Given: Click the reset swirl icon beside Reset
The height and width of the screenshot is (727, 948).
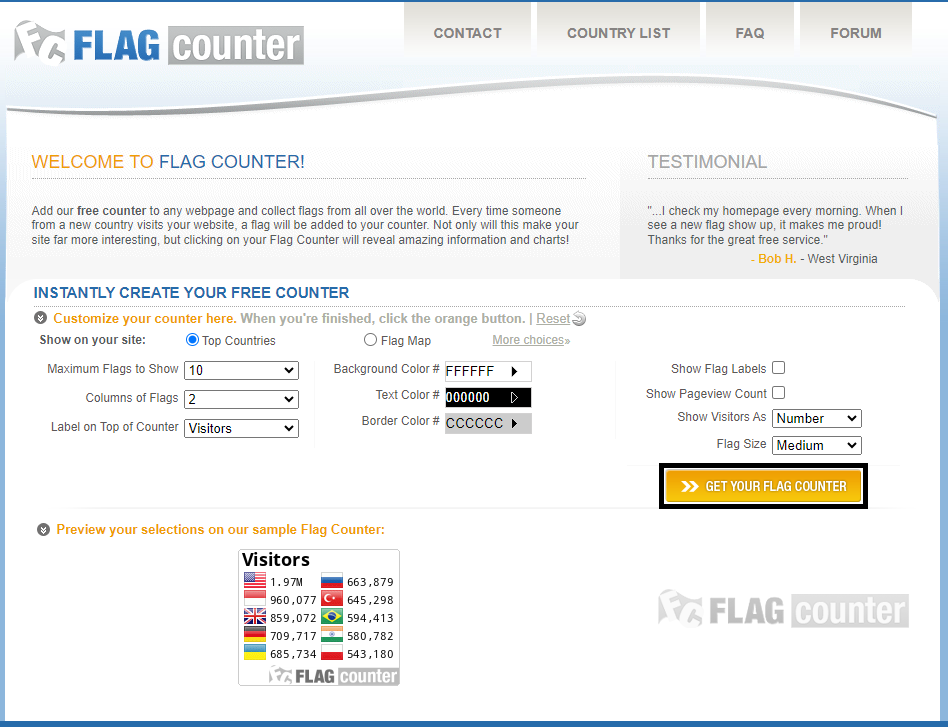Looking at the screenshot, I should pyautogui.click(x=579, y=319).
